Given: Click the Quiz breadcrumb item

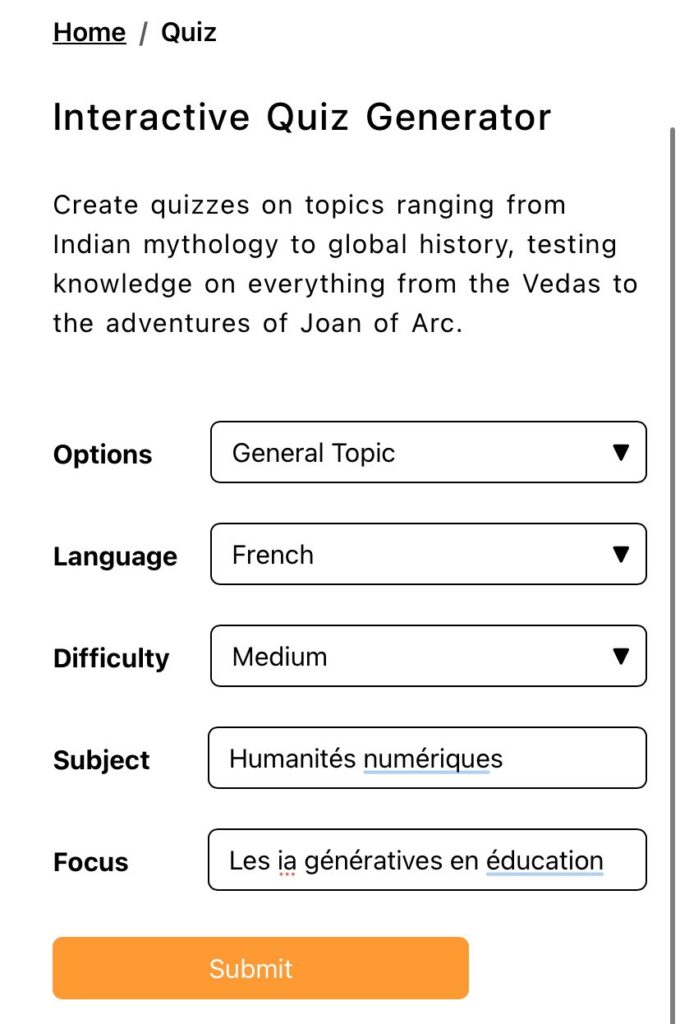Looking at the screenshot, I should click(188, 32).
